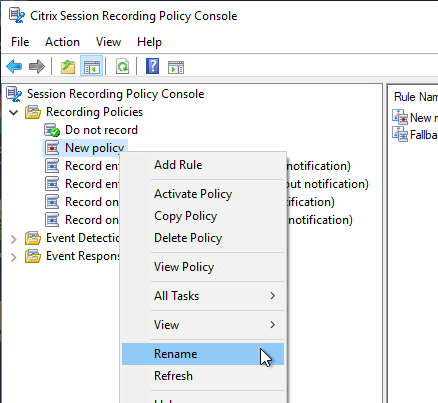Click the Up One Level folder icon

pyautogui.click(x=68, y=67)
